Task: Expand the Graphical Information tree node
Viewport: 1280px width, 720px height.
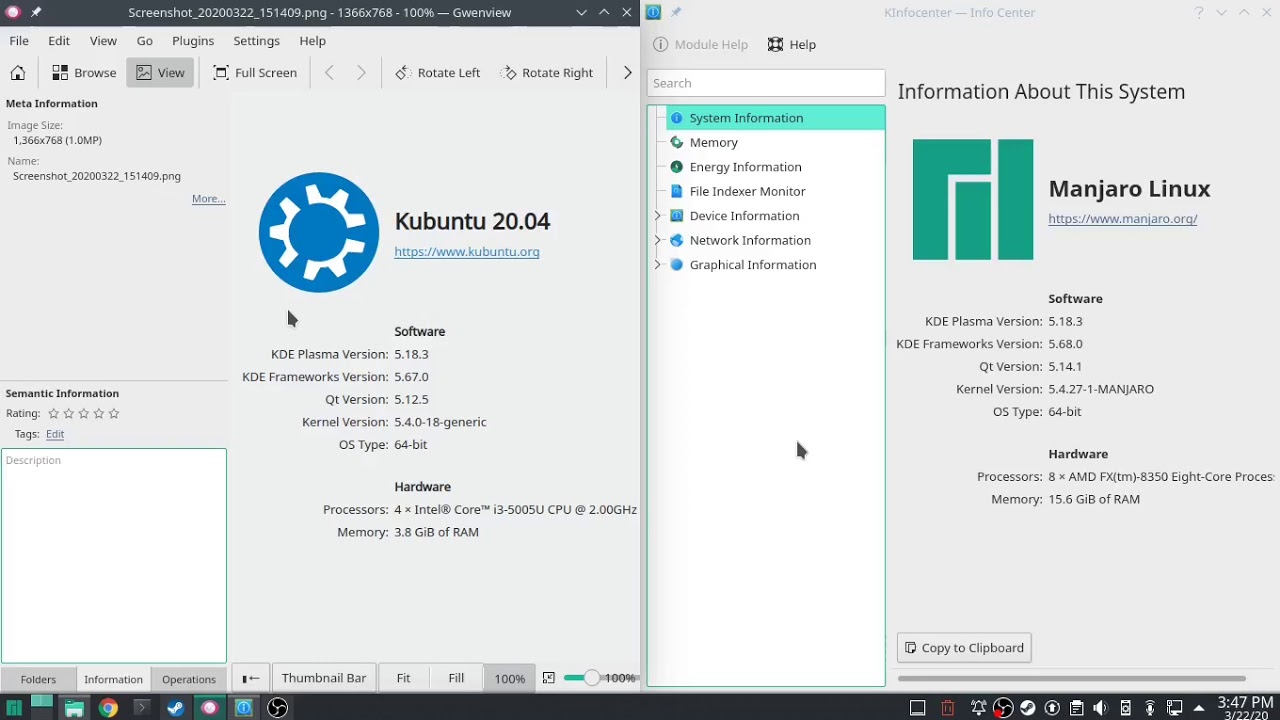Action: [x=657, y=265]
